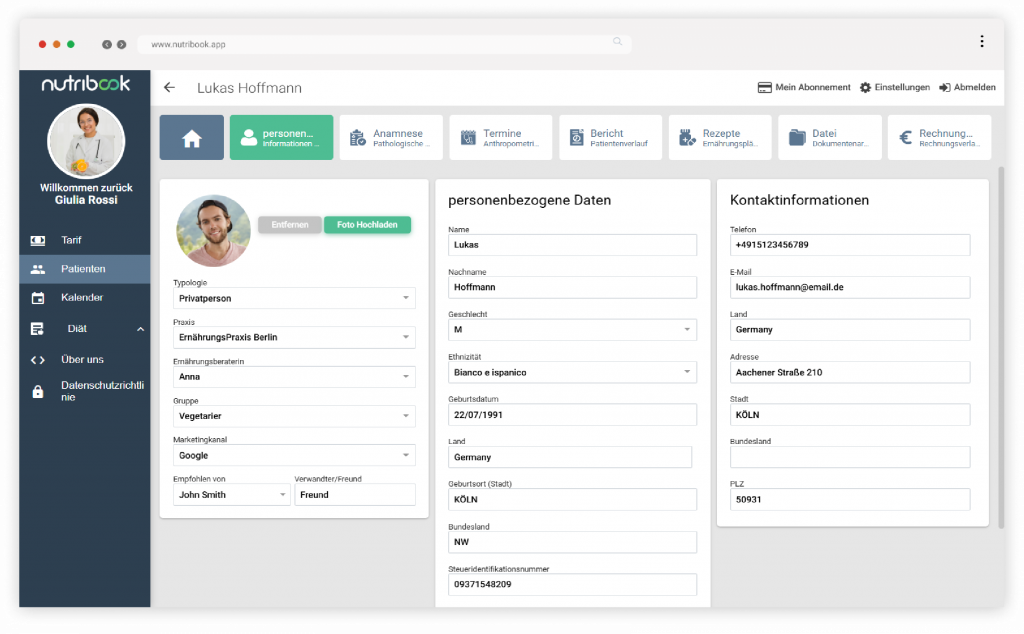Open Einstellungen via gear icon
The height and width of the screenshot is (634, 1024).
coord(865,88)
